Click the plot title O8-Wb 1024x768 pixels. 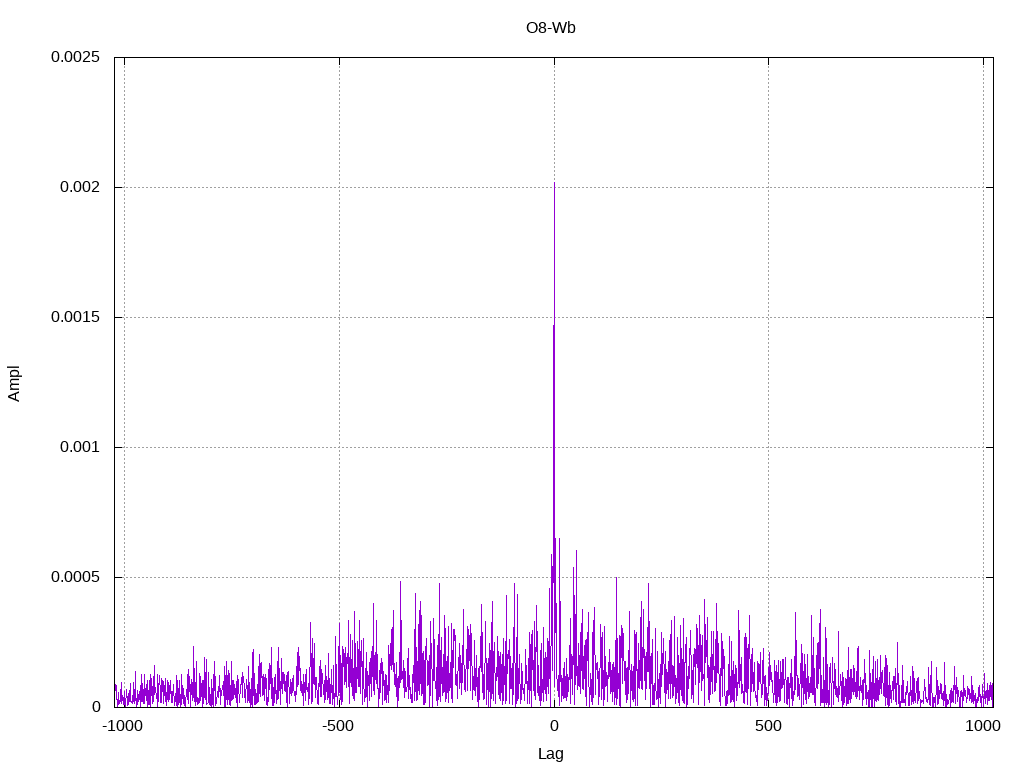[551, 28]
